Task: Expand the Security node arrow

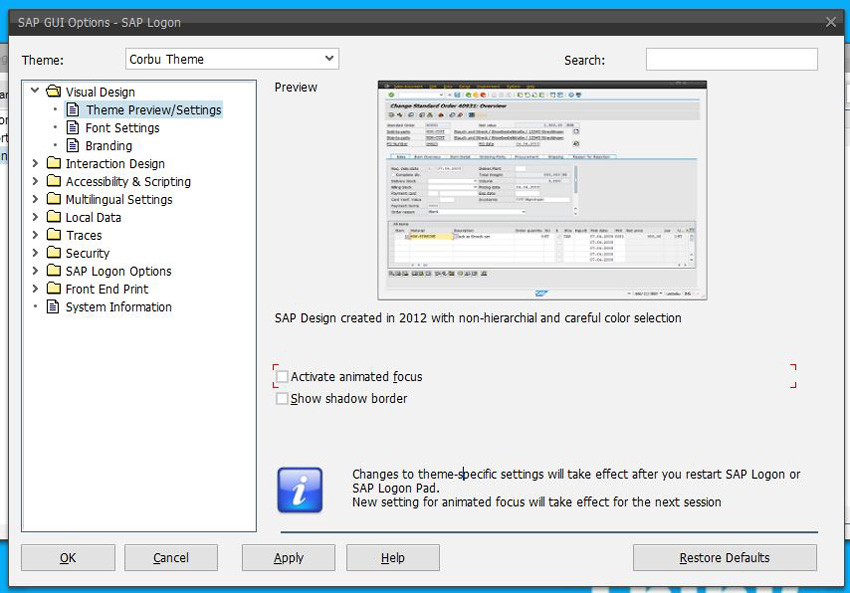Action: (35, 253)
